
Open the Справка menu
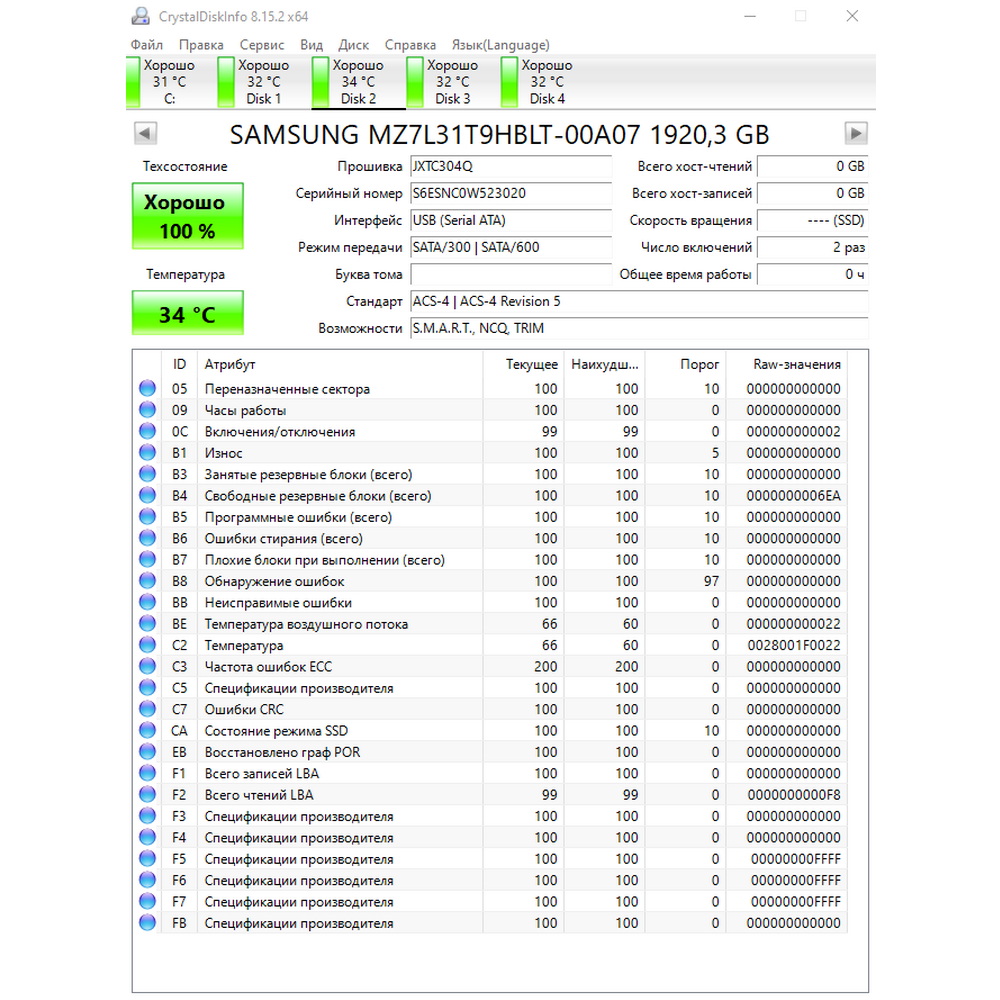point(410,45)
